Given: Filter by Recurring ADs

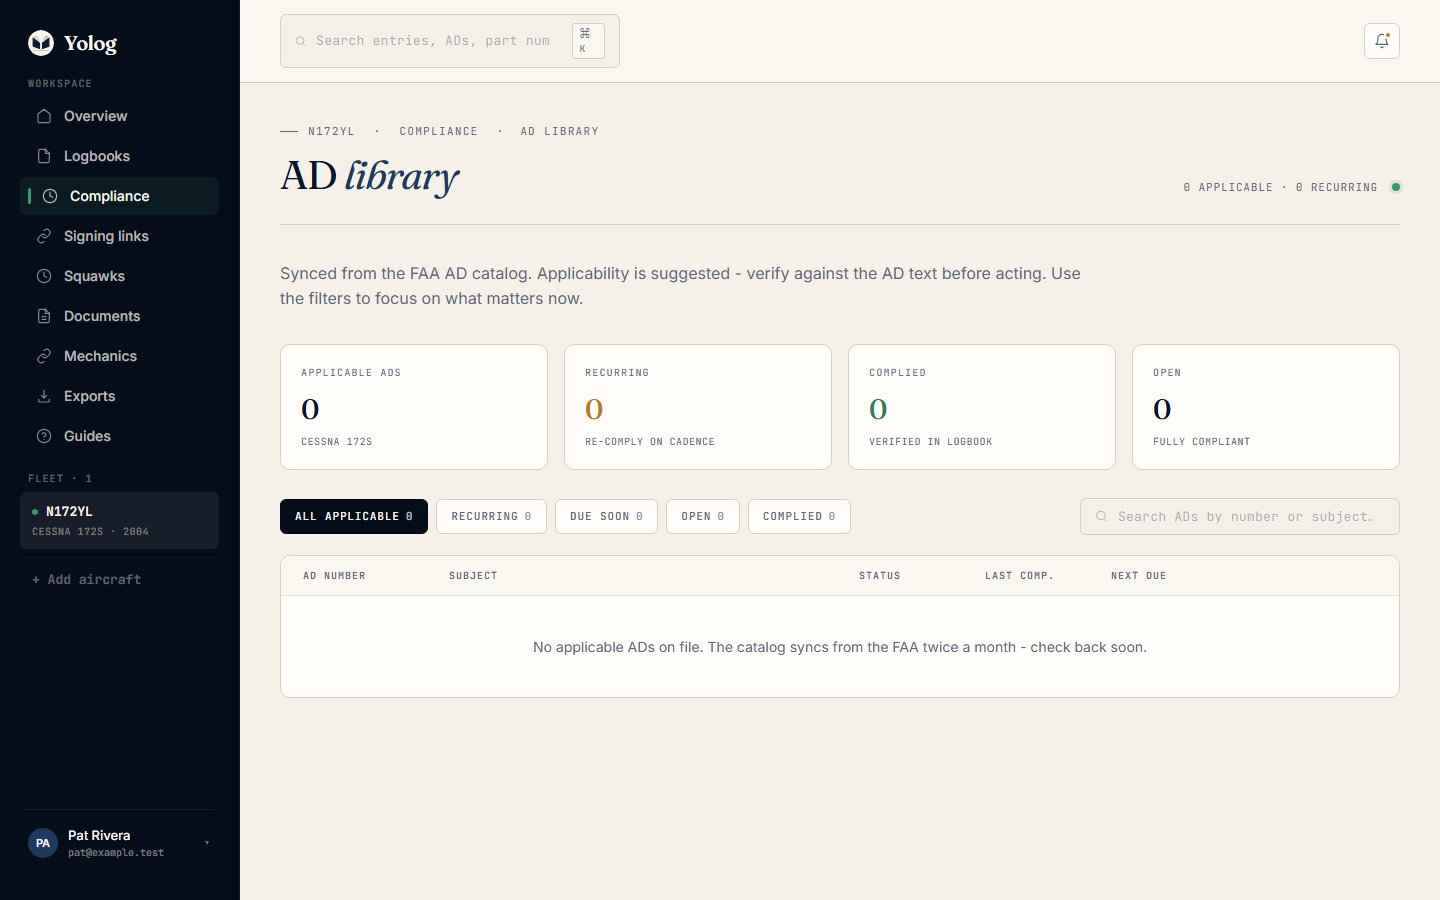Looking at the screenshot, I should click(491, 516).
